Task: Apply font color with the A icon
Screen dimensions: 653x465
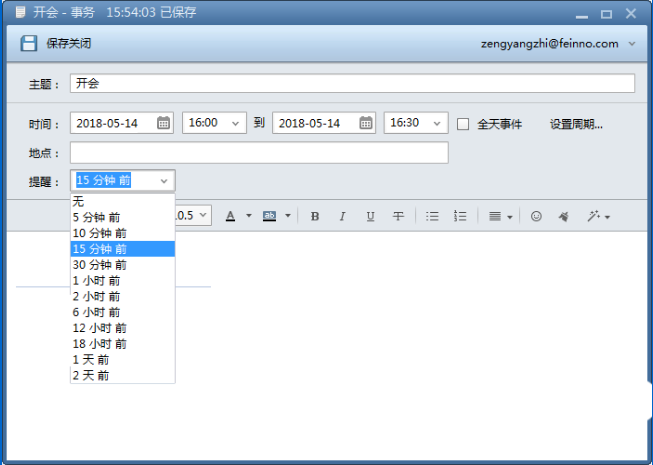Action: pos(230,216)
